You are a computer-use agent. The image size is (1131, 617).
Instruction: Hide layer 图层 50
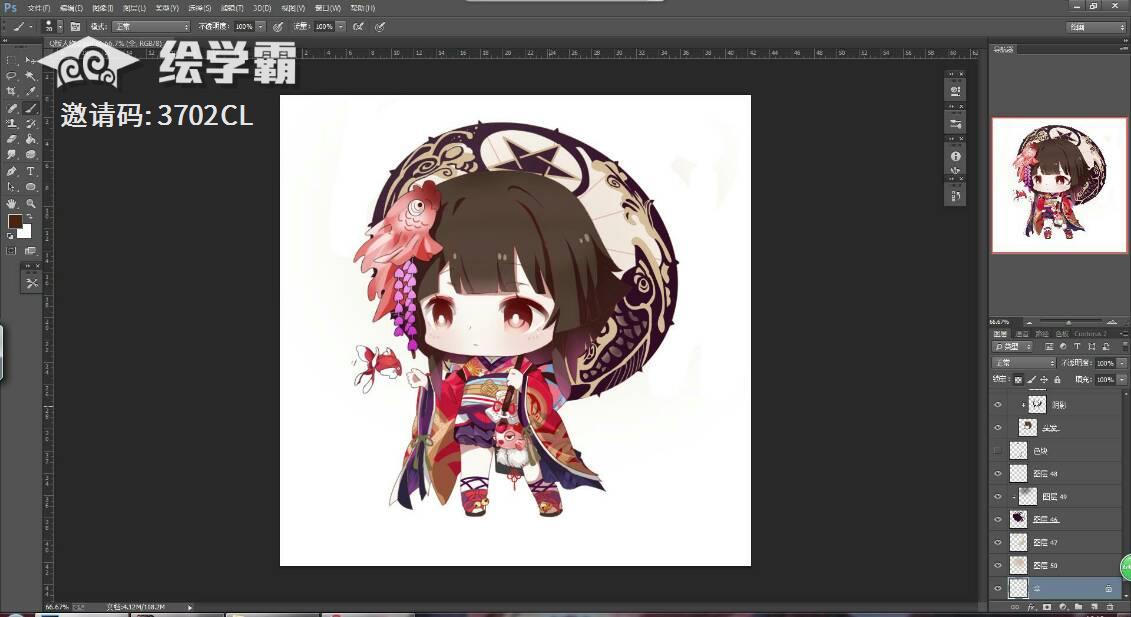998,566
